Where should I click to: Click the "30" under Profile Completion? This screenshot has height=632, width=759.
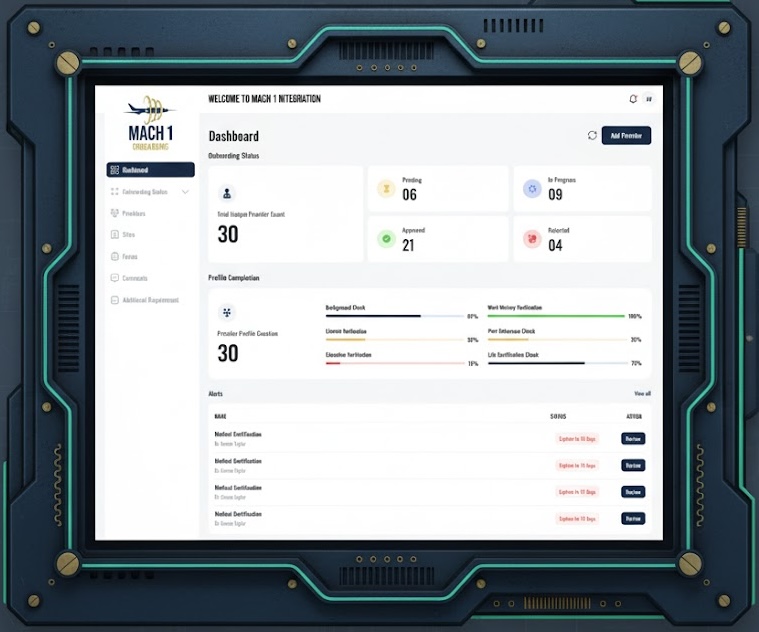228,353
